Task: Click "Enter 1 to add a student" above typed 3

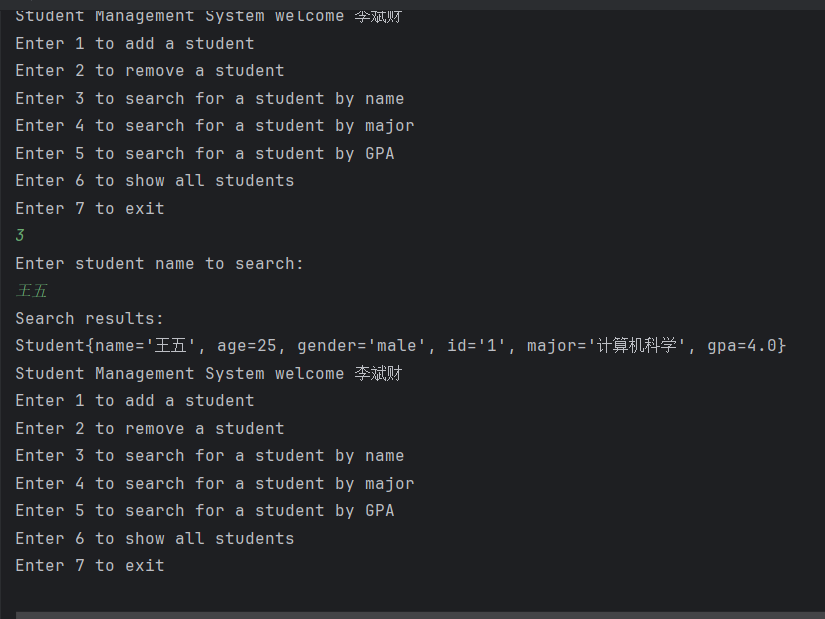Action: (135, 44)
